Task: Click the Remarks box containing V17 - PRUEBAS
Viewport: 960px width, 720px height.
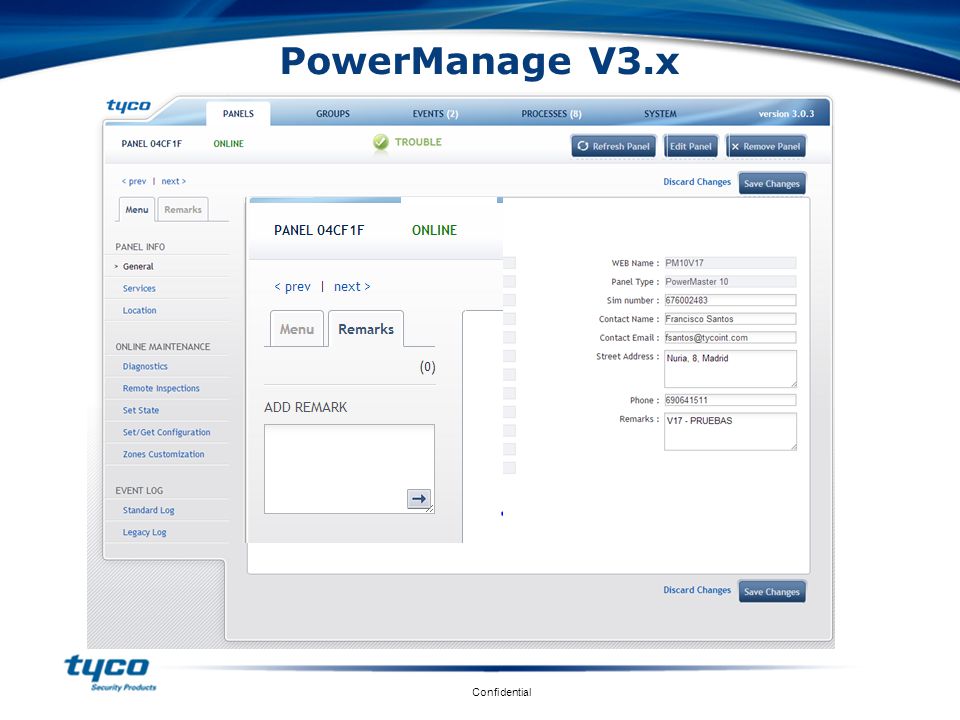Action: pos(730,432)
